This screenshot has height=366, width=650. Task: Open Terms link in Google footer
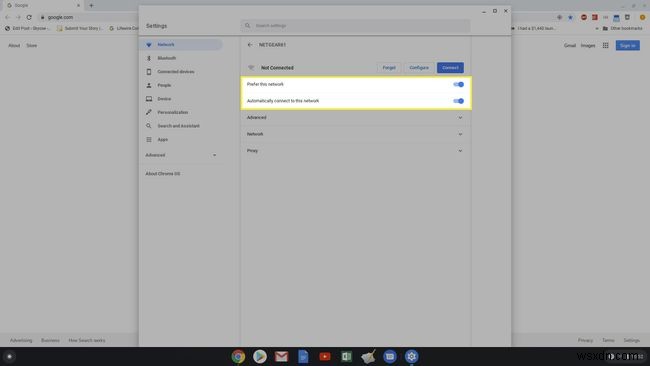(x=608, y=340)
